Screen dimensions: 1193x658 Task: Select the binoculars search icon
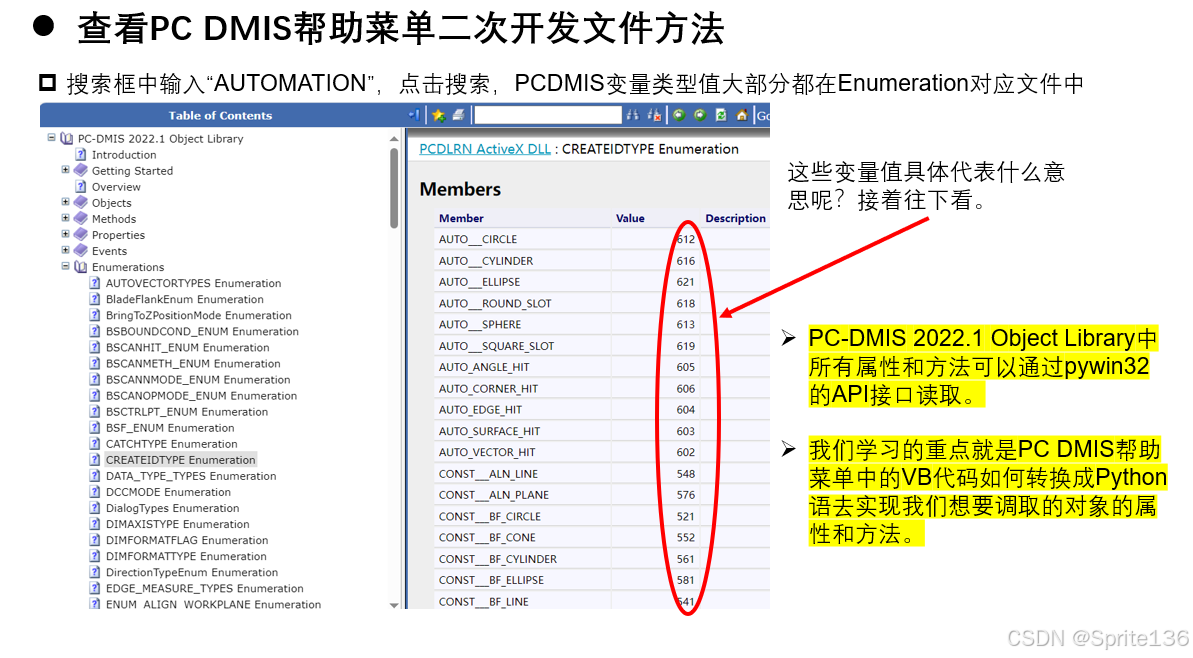pyautogui.click(x=633, y=114)
